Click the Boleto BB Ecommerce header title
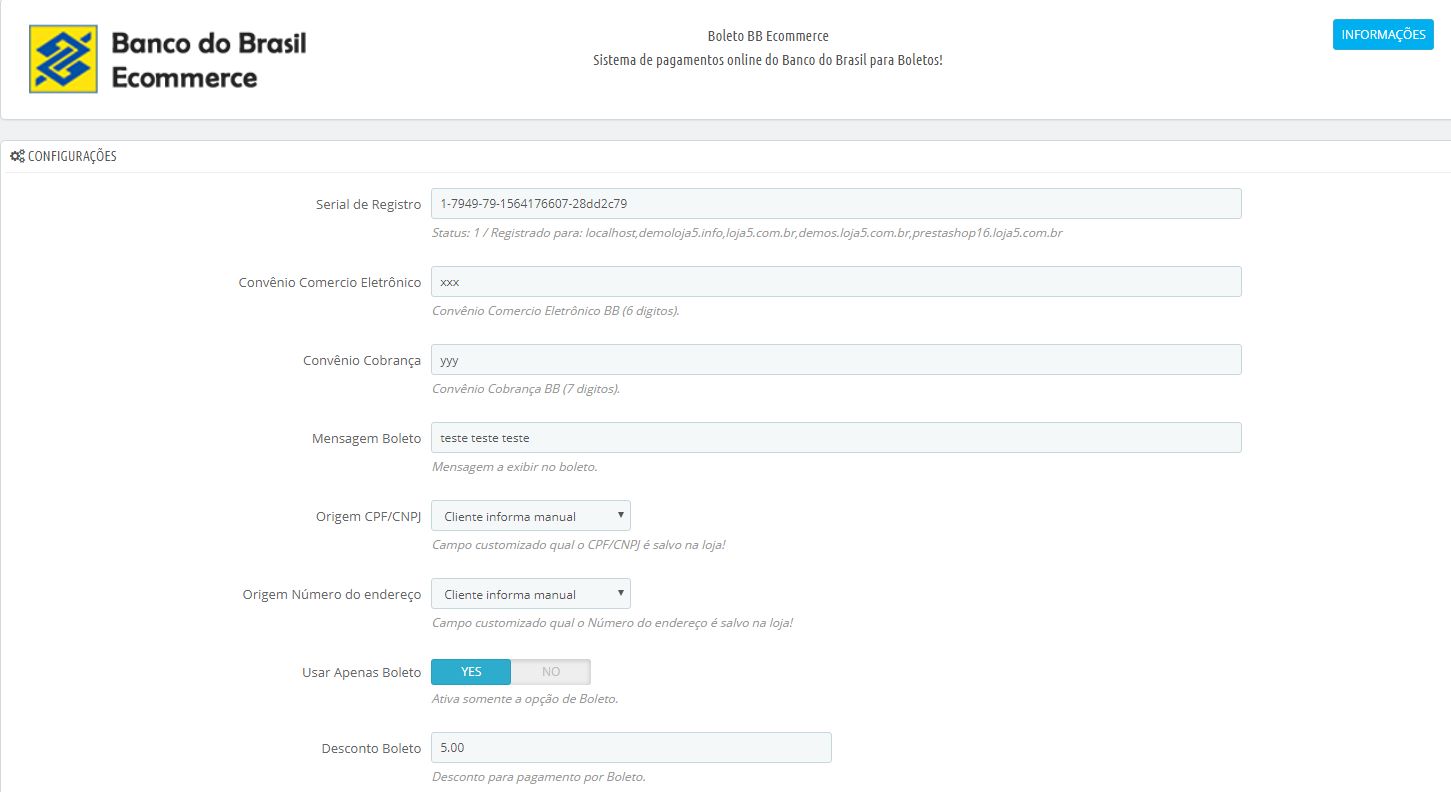Screen dimensions: 1451x792 [767, 37]
